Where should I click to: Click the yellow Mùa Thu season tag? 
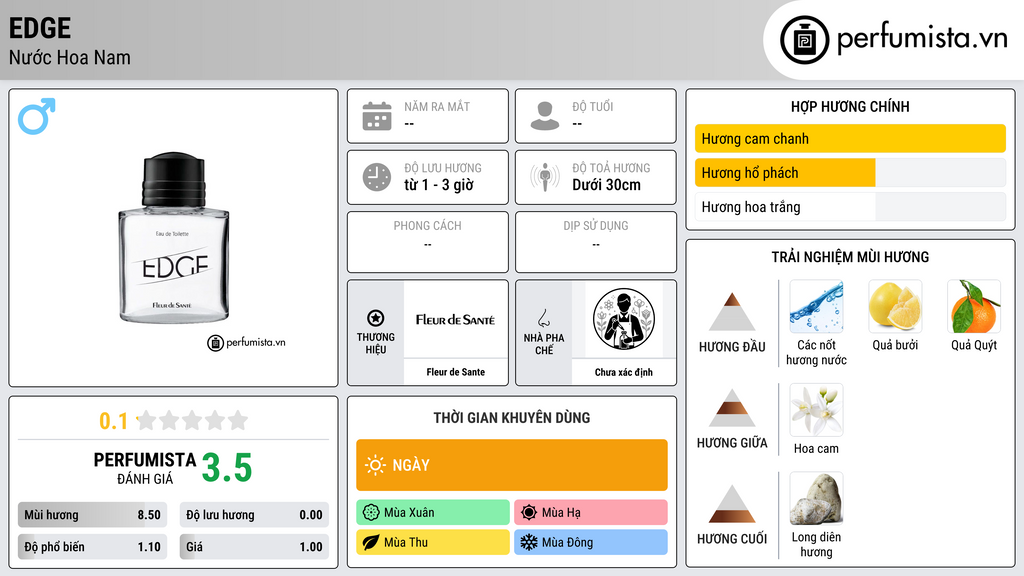pos(433,542)
